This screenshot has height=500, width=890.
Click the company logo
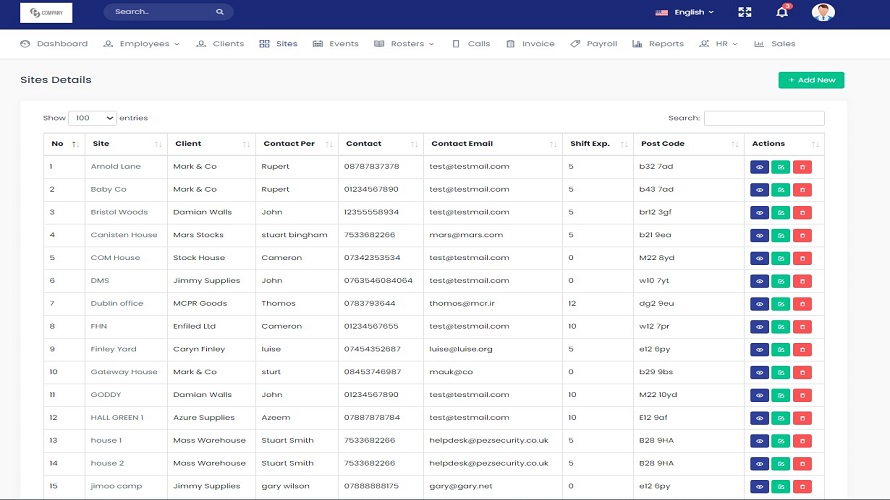pyautogui.click(x=46, y=13)
